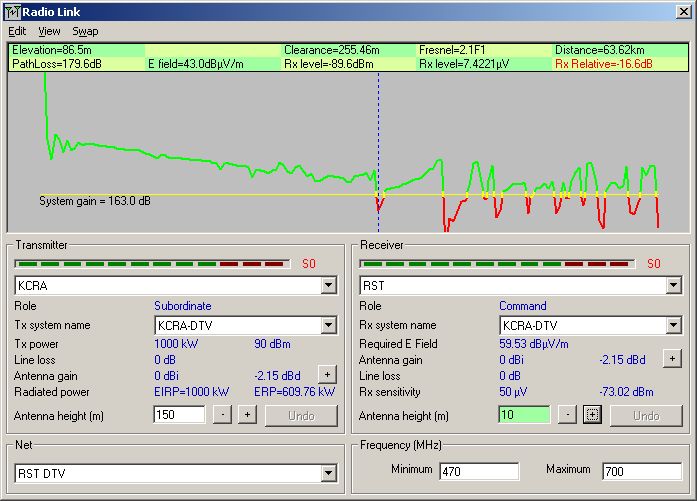Click the receiver S-meter signal bar
Screen dimensions: 697x501
click(495, 264)
